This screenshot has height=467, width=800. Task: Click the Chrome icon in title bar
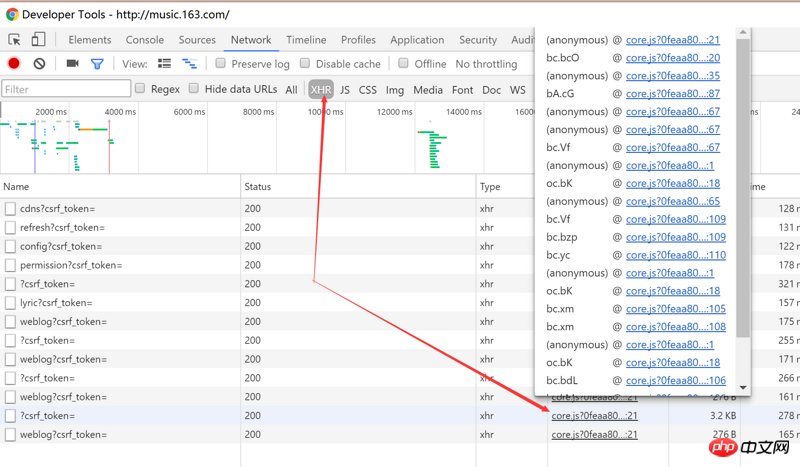pyautogui.click(x=12, y=14)
